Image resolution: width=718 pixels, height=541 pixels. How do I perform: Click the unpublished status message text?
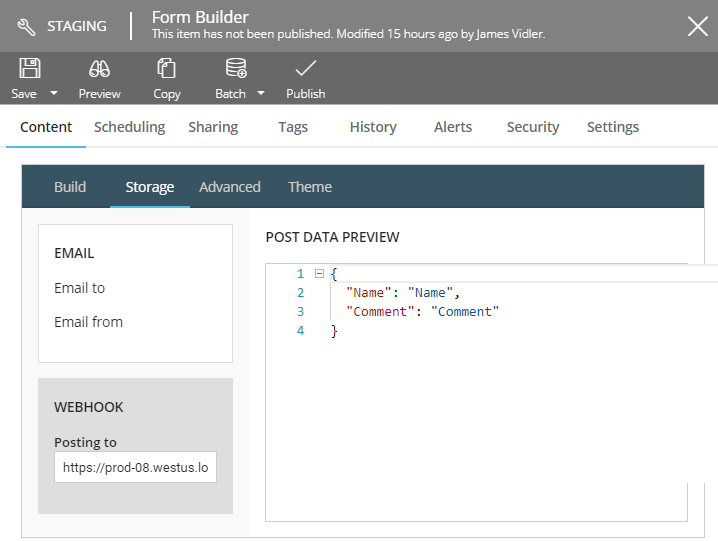tap(348, 34)
